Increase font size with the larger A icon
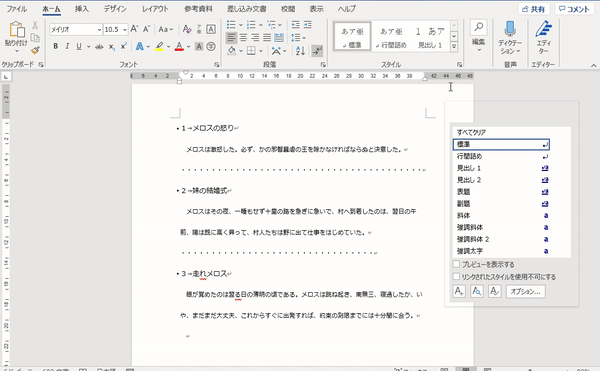The height and width of the screenshot is (371, 600). click(x=134, y=29)
